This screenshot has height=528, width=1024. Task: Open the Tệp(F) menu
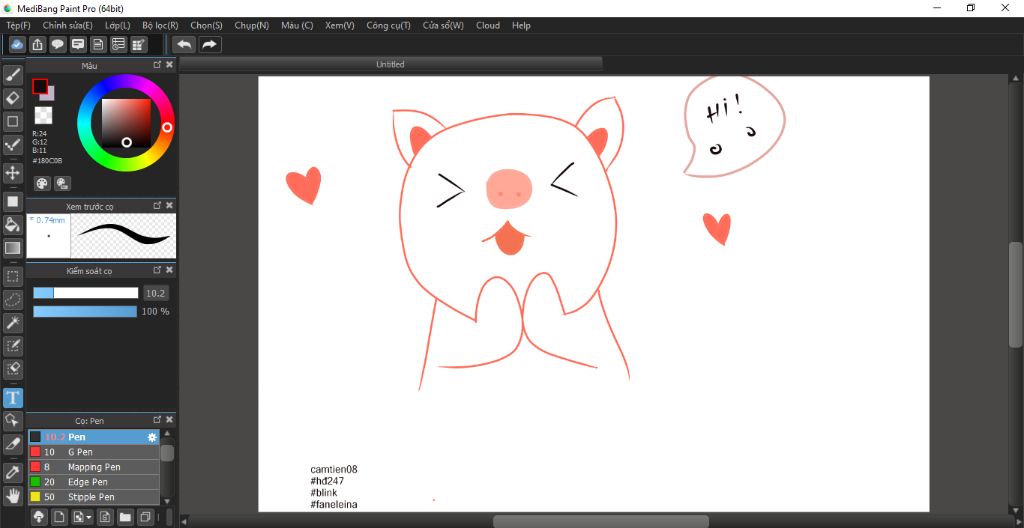pos(18,25)
